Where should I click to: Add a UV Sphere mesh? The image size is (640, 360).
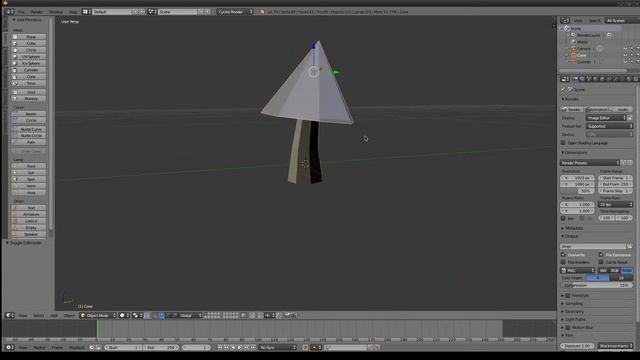(x=29, y=57)
